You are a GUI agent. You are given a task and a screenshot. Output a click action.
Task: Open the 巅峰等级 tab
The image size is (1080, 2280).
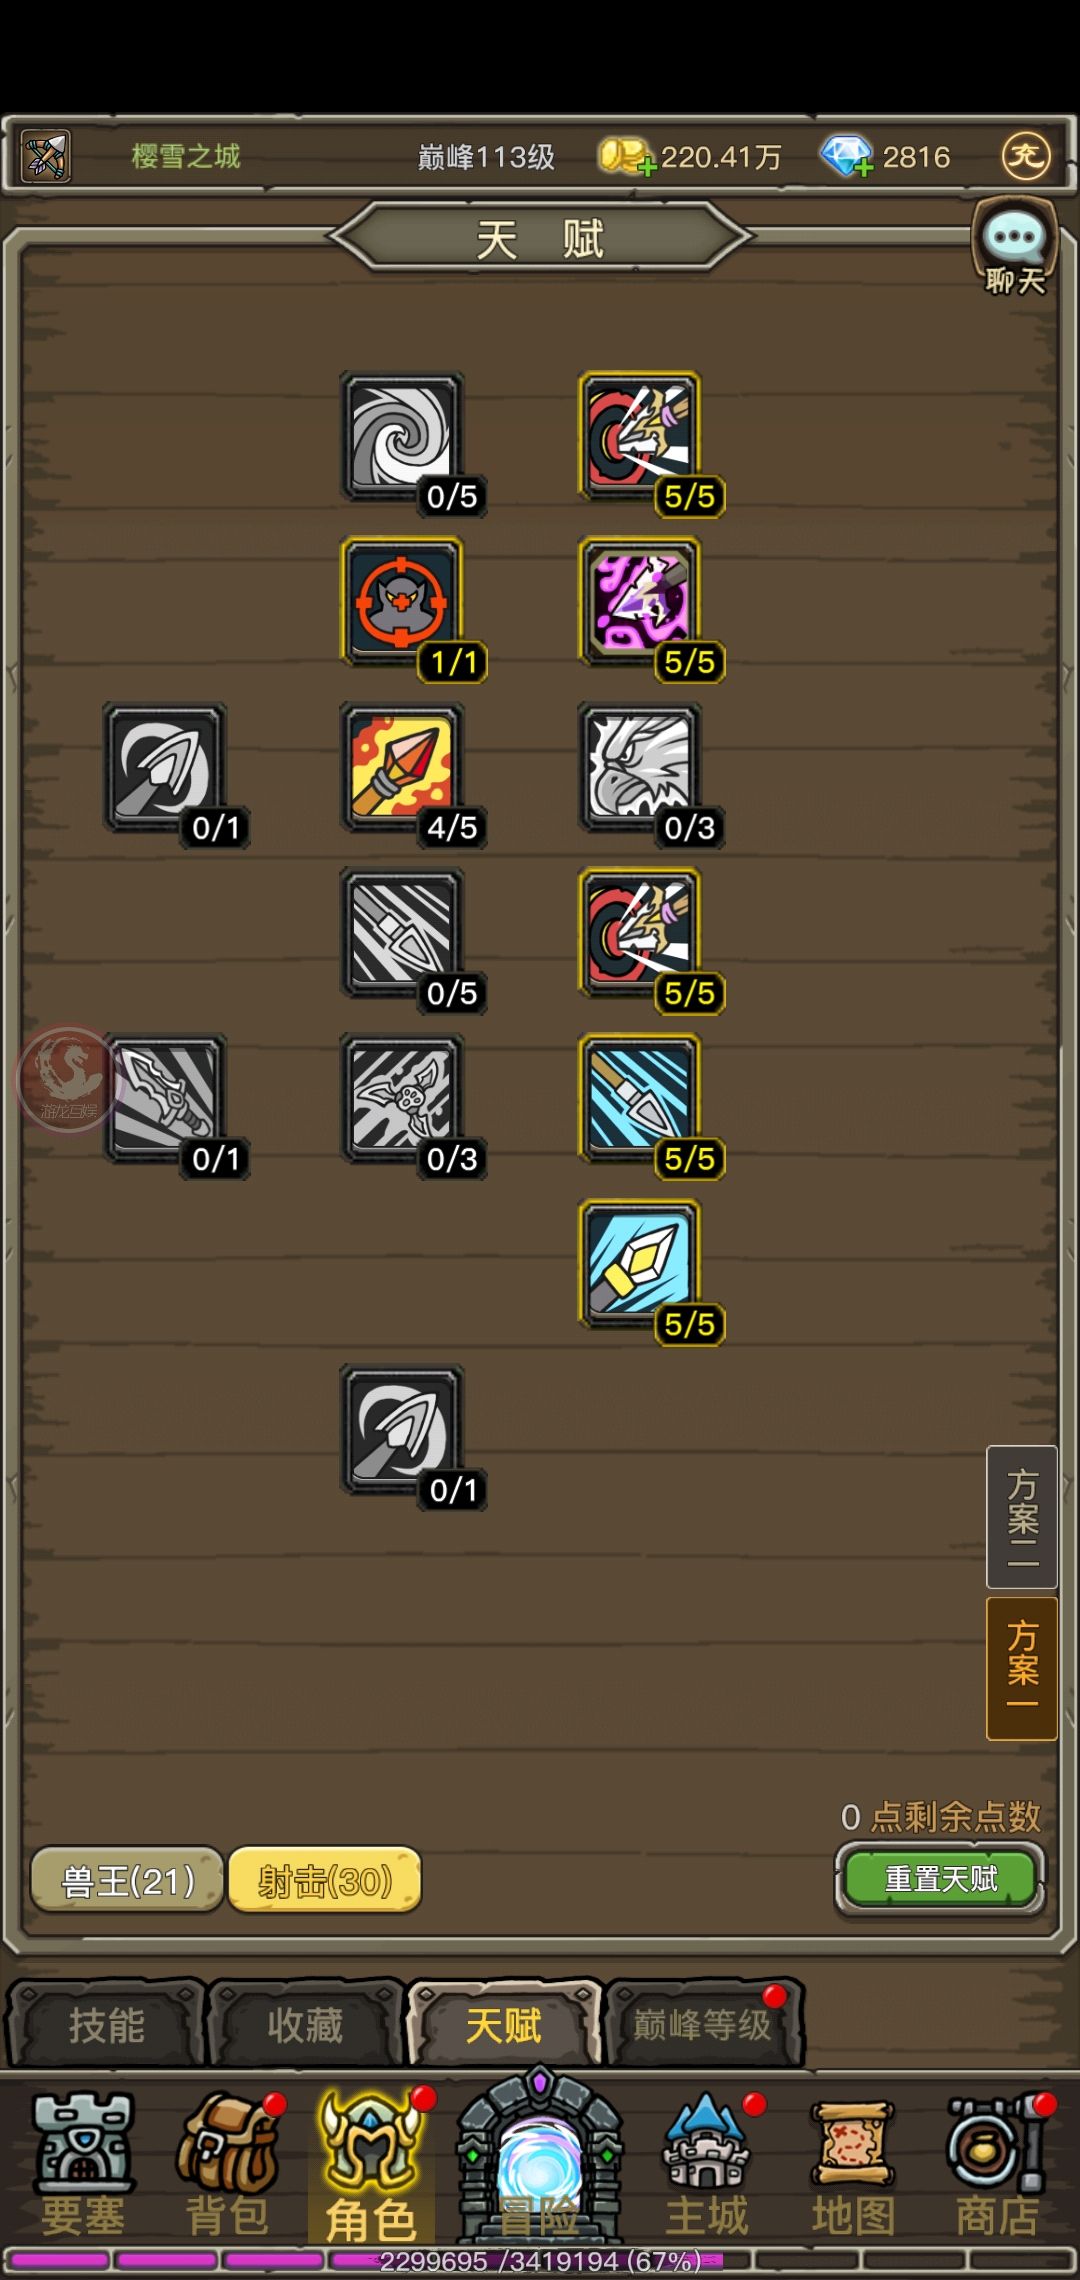coord(703,2025)
